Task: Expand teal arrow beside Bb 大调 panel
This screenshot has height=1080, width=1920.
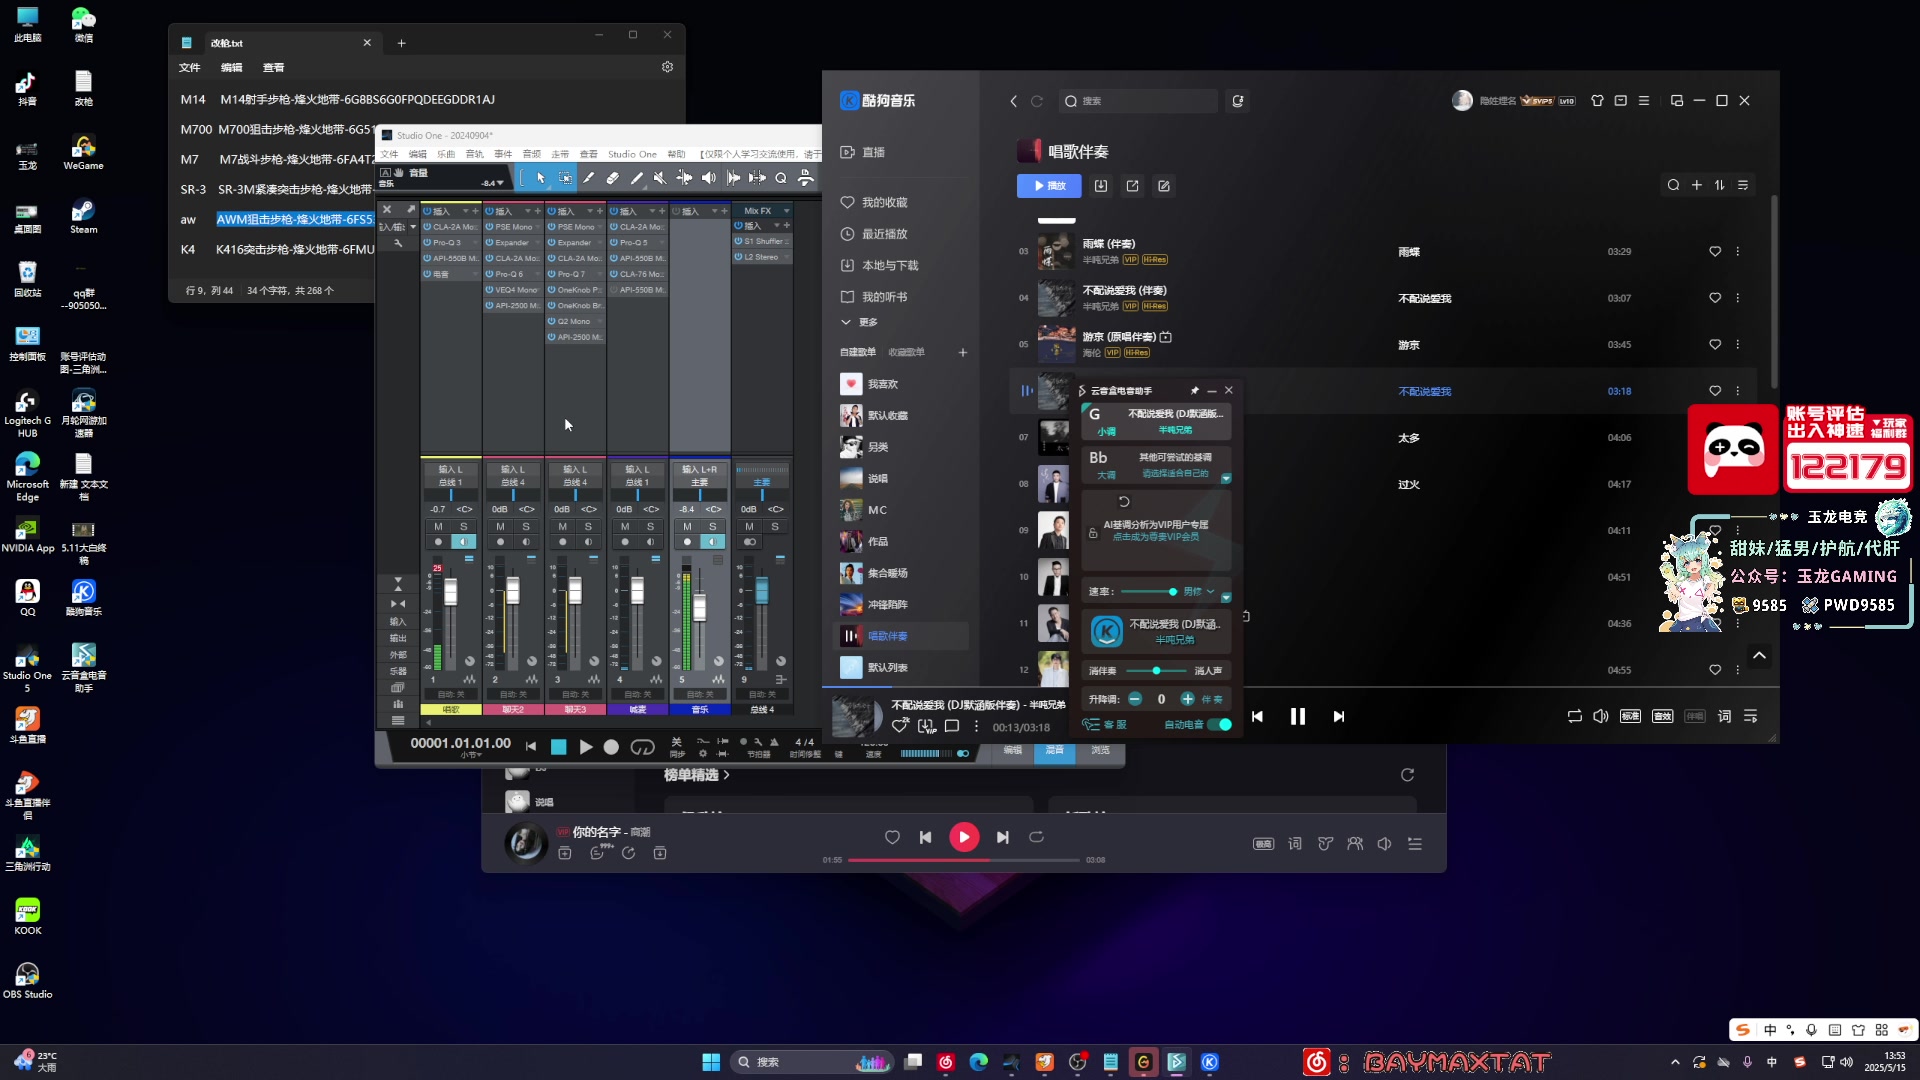Action: [x=1226, y=478]
